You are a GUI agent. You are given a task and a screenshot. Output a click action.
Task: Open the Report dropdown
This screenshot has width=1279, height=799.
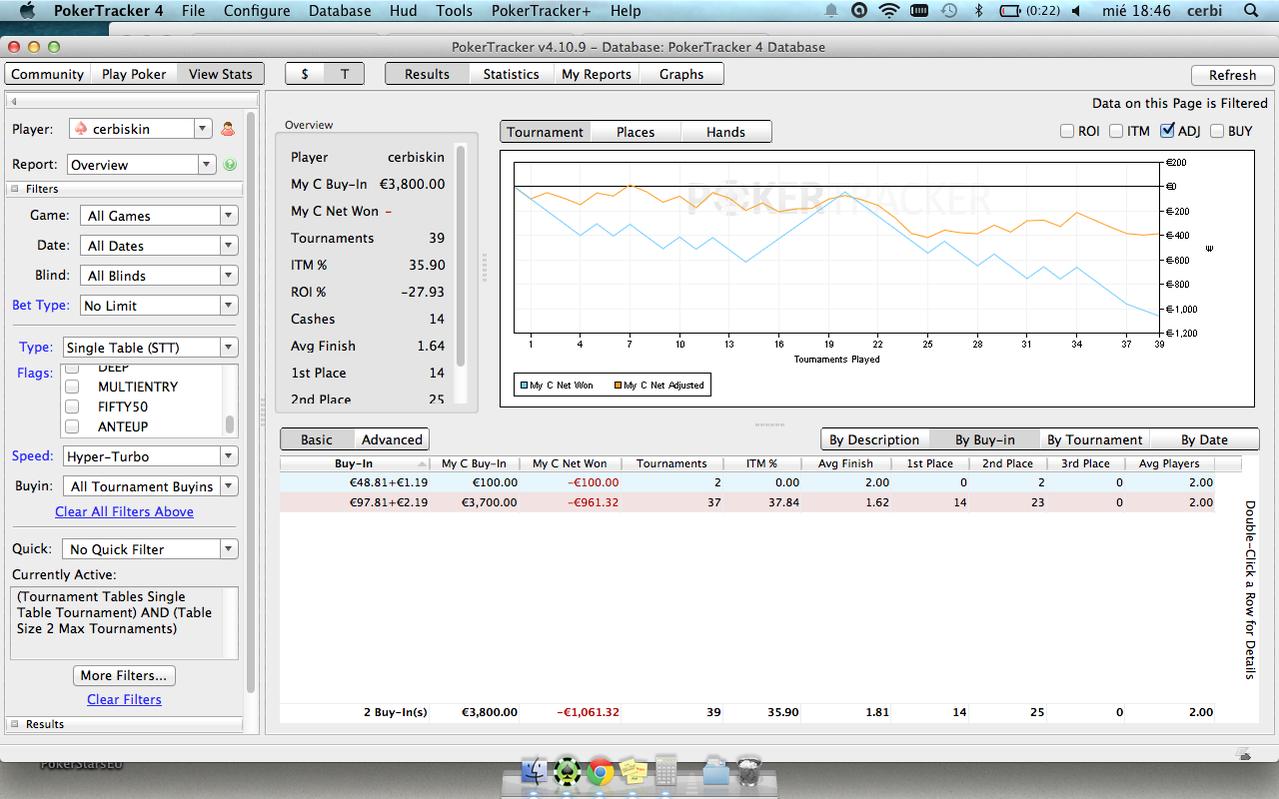pyautogui.click(x=208, y=165)
